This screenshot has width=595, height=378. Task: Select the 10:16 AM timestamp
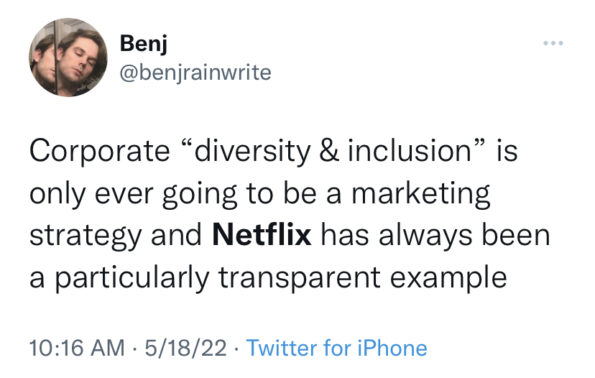tap(77, 348)
